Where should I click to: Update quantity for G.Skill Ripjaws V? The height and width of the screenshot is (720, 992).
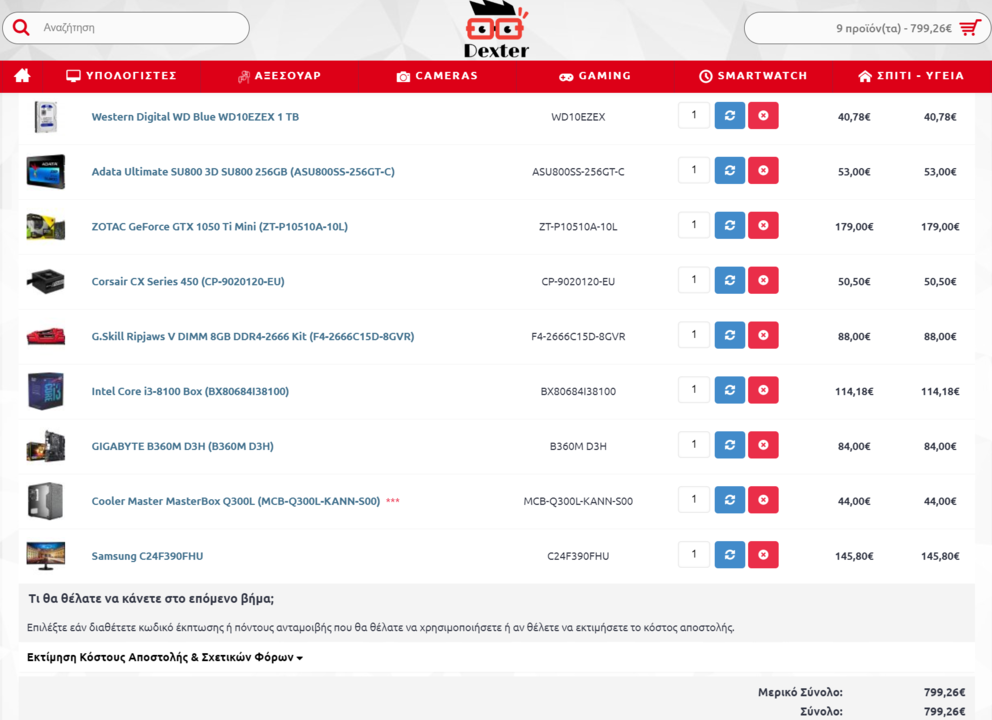(x=729, y=335)
